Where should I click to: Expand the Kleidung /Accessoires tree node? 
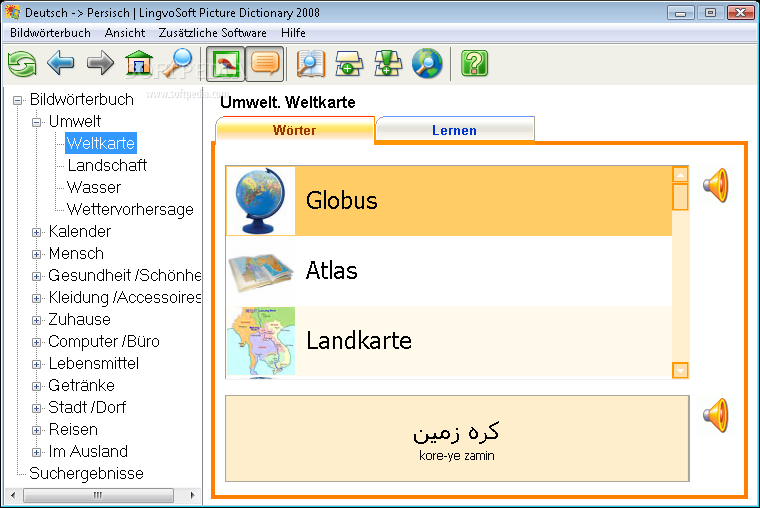(x=36, y=298)
